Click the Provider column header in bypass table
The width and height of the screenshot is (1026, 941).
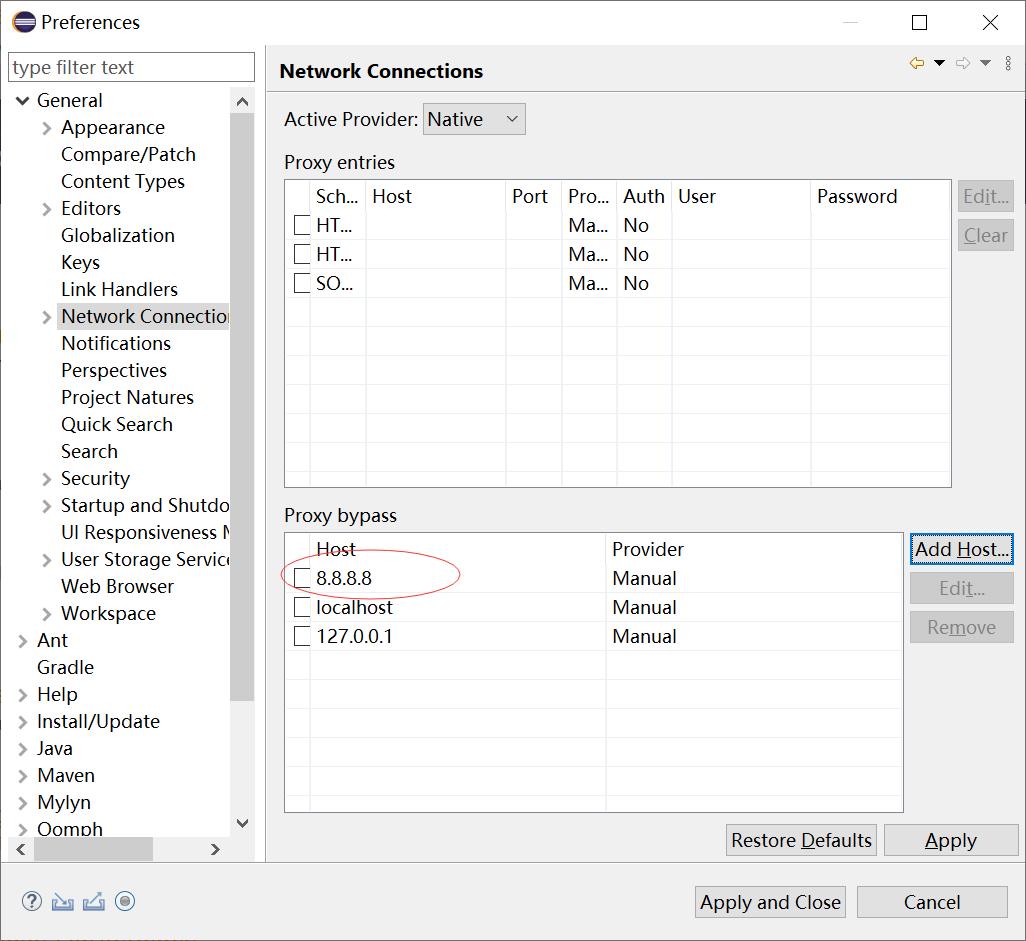(x=754, y=549)
